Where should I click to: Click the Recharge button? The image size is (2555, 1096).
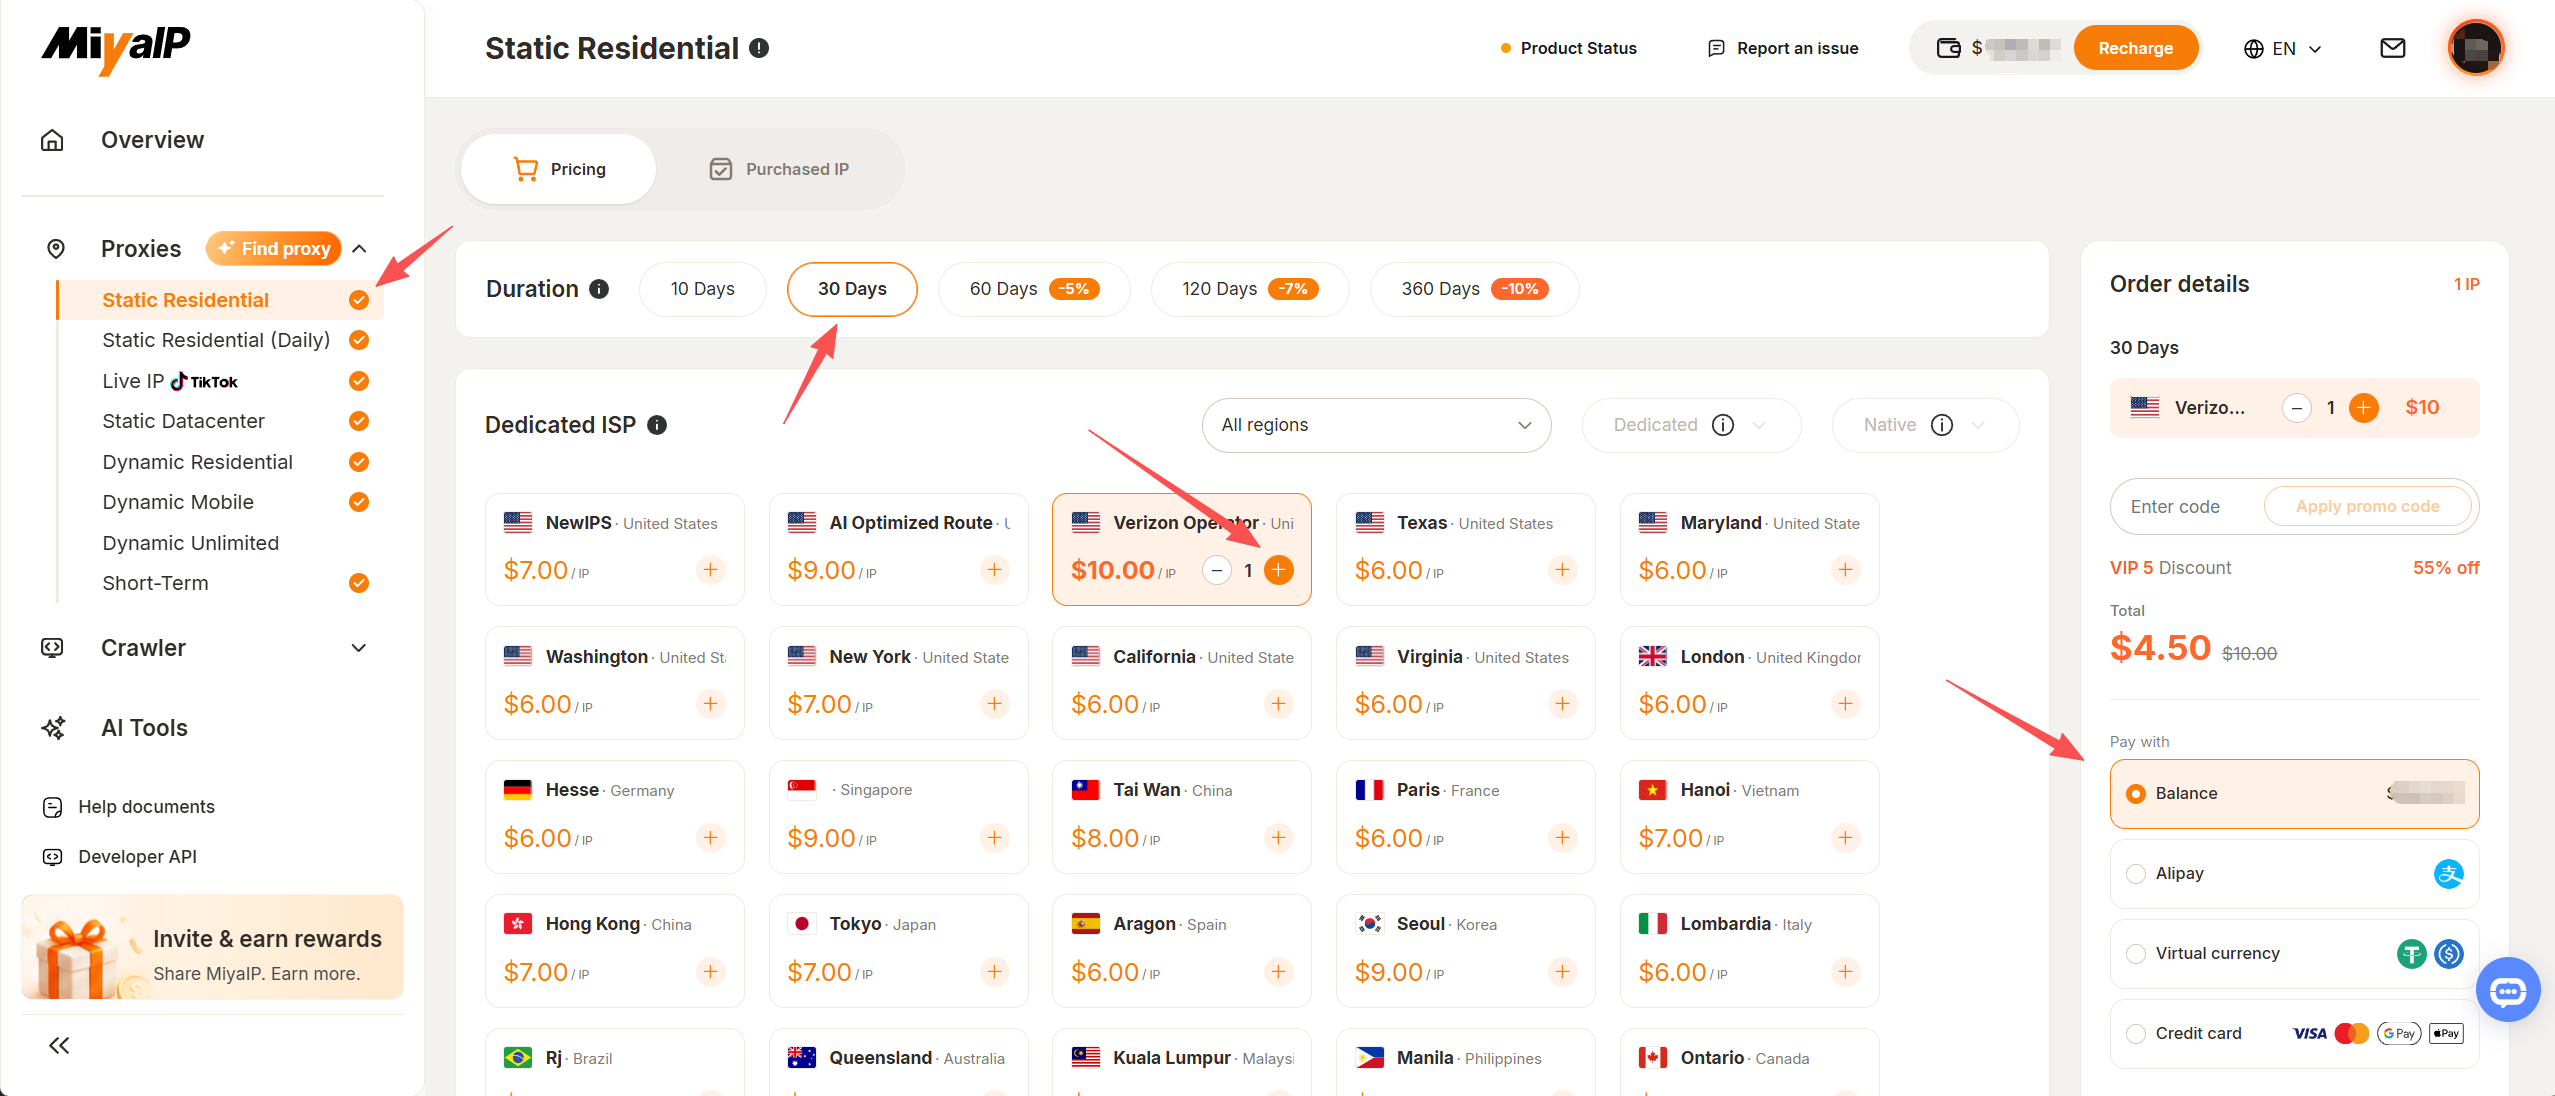pos(2135,48)
